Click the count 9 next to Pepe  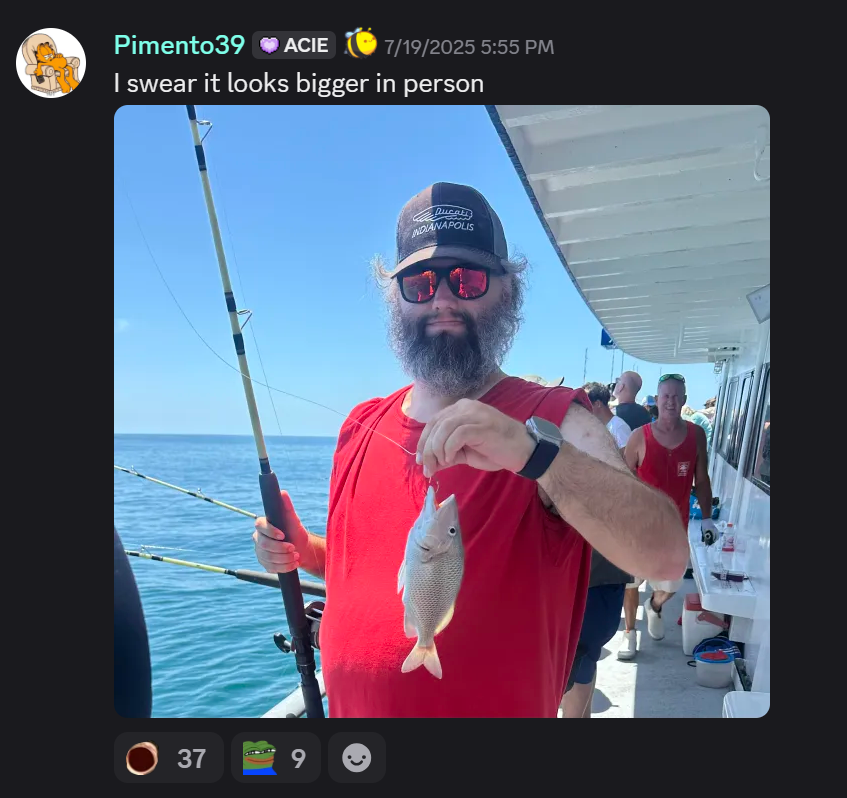tap(298, 759)
